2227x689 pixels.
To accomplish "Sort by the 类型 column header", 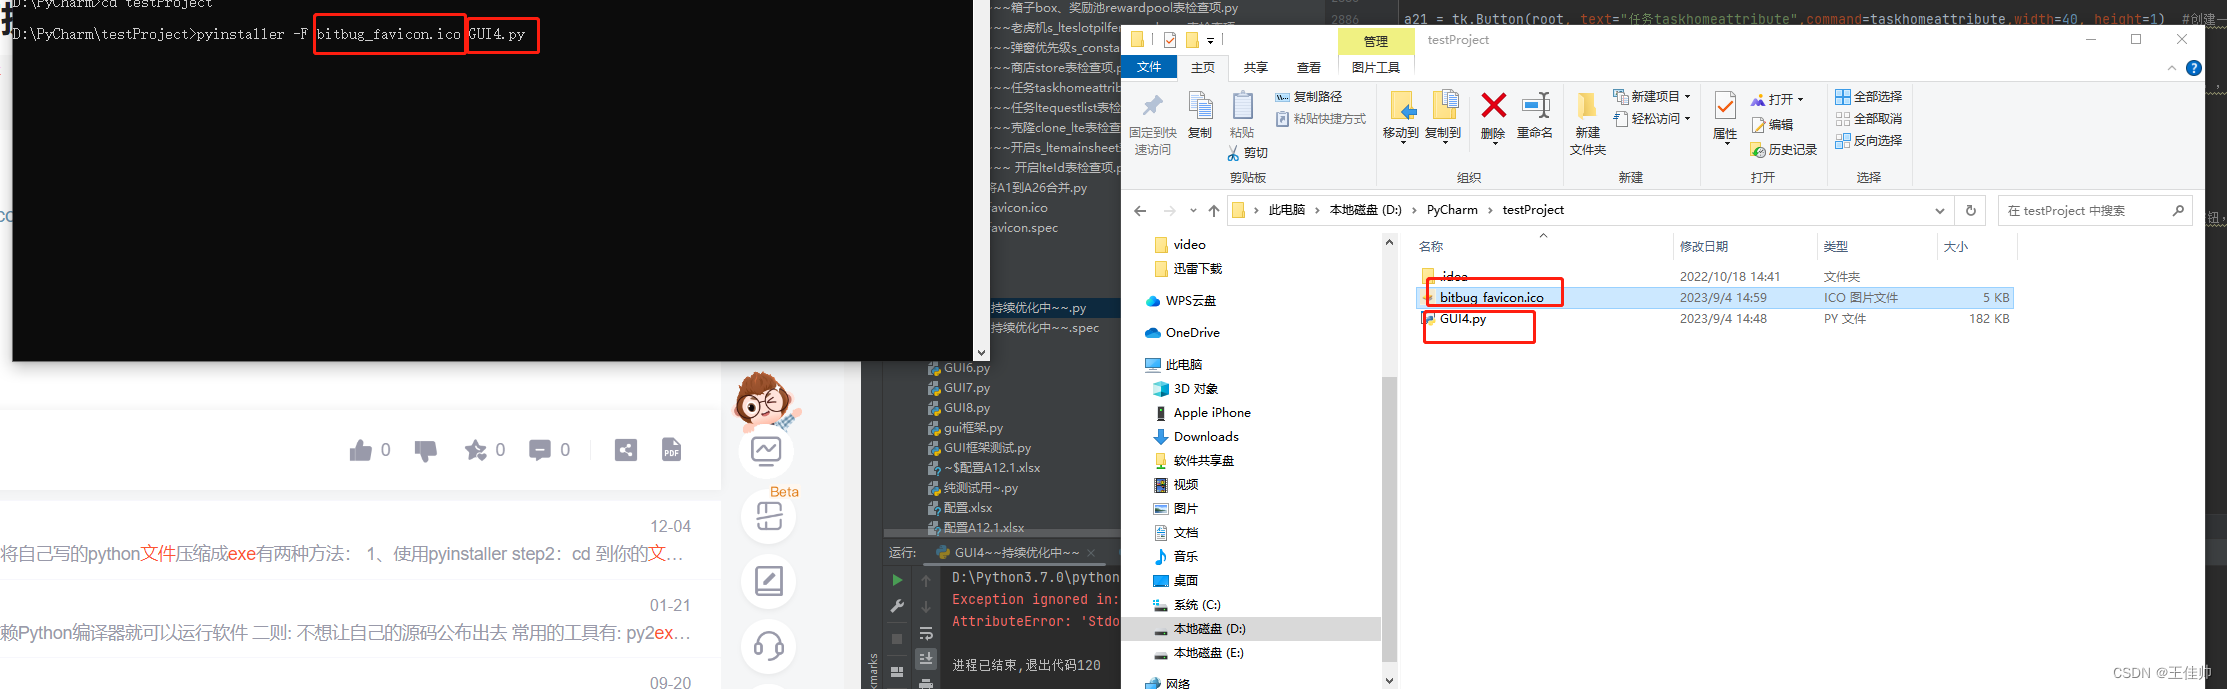I will [1835, 246].
